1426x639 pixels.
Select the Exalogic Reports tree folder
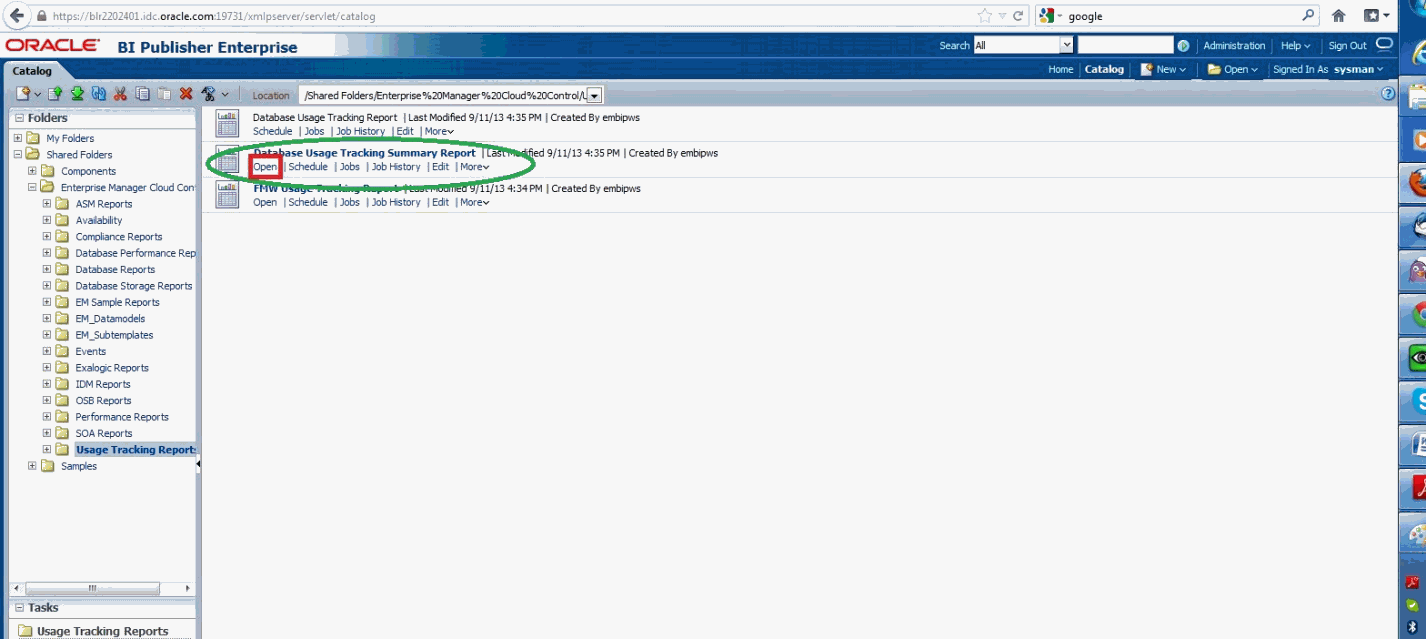(112, 368)
